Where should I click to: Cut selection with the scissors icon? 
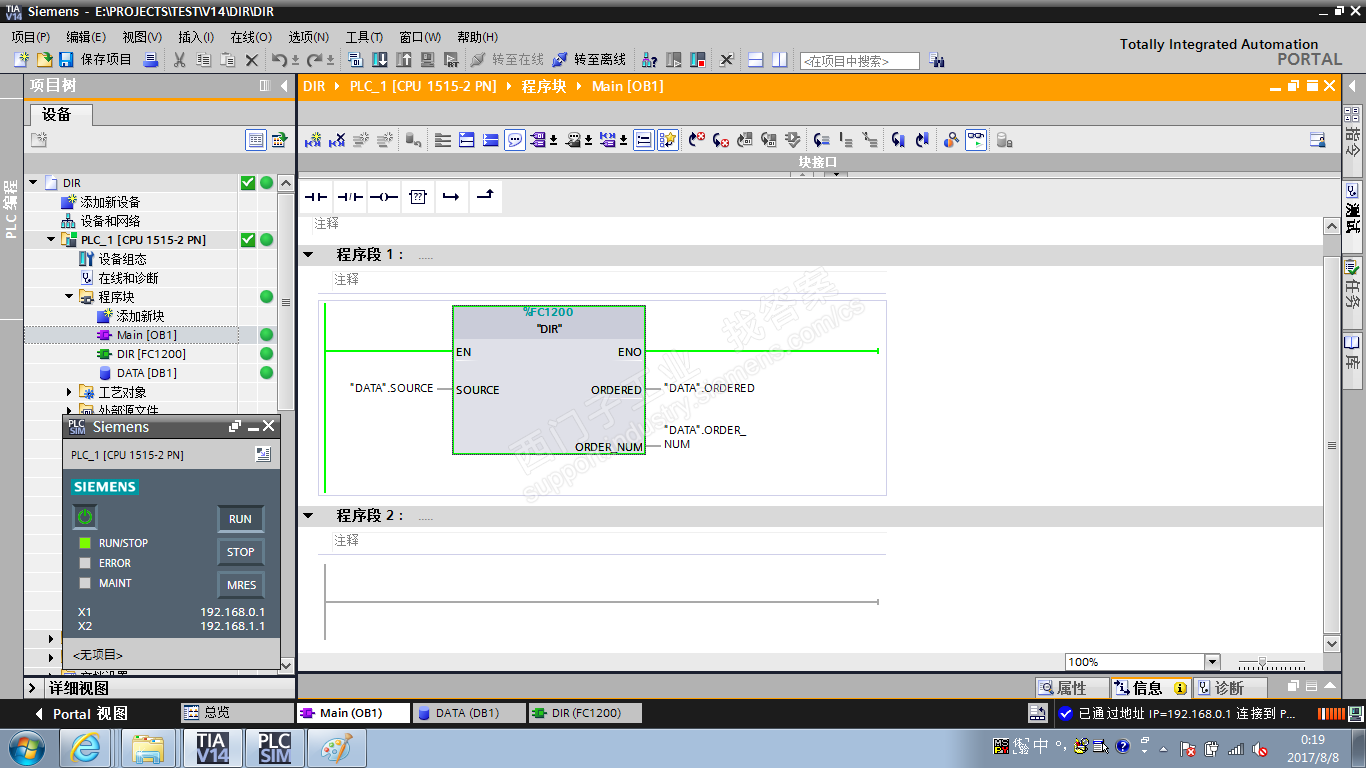click(x=180, y=60)
